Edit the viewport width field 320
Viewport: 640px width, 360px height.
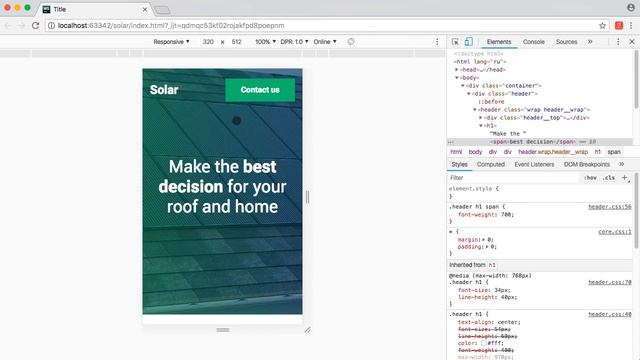coord(208,42)
